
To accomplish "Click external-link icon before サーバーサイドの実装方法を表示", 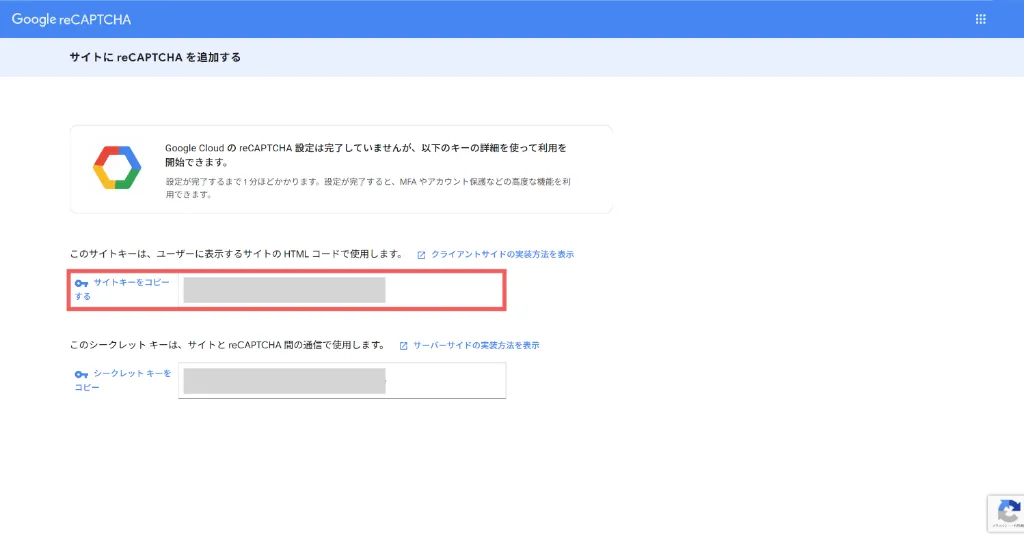I will click(x=404, y=346).
